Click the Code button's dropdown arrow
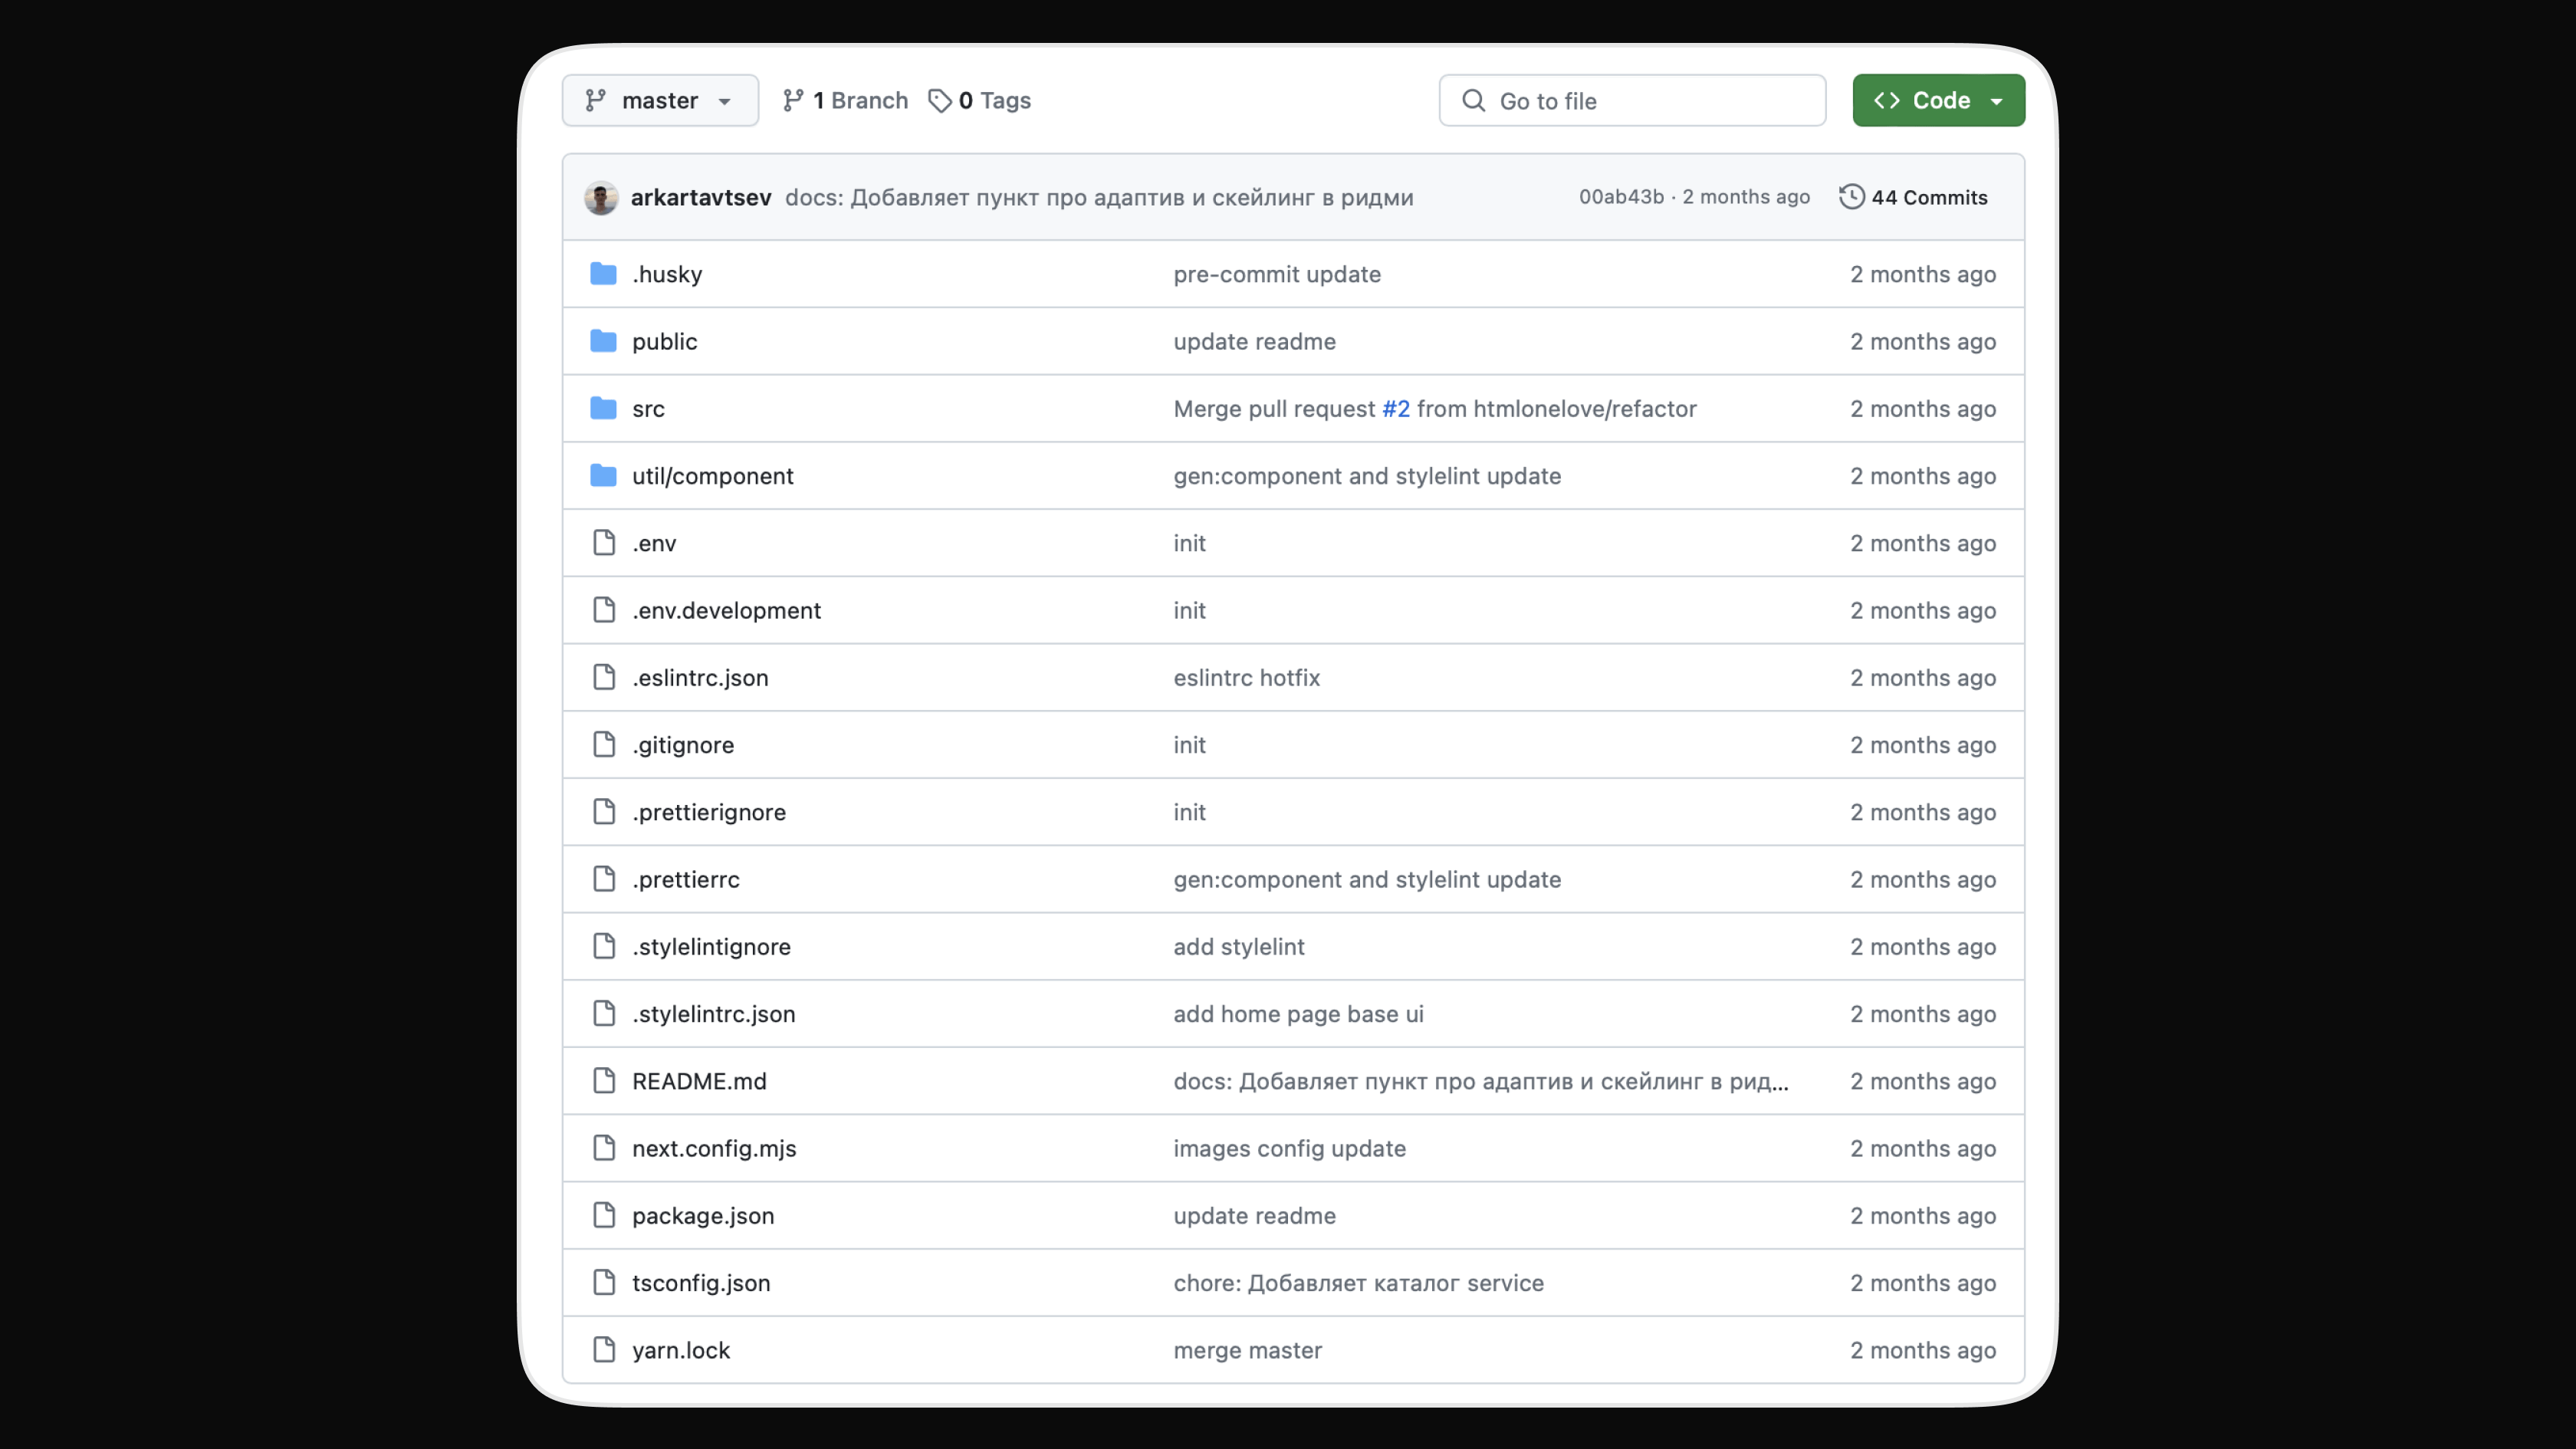2576x1449 pixels. (1997, 101)
